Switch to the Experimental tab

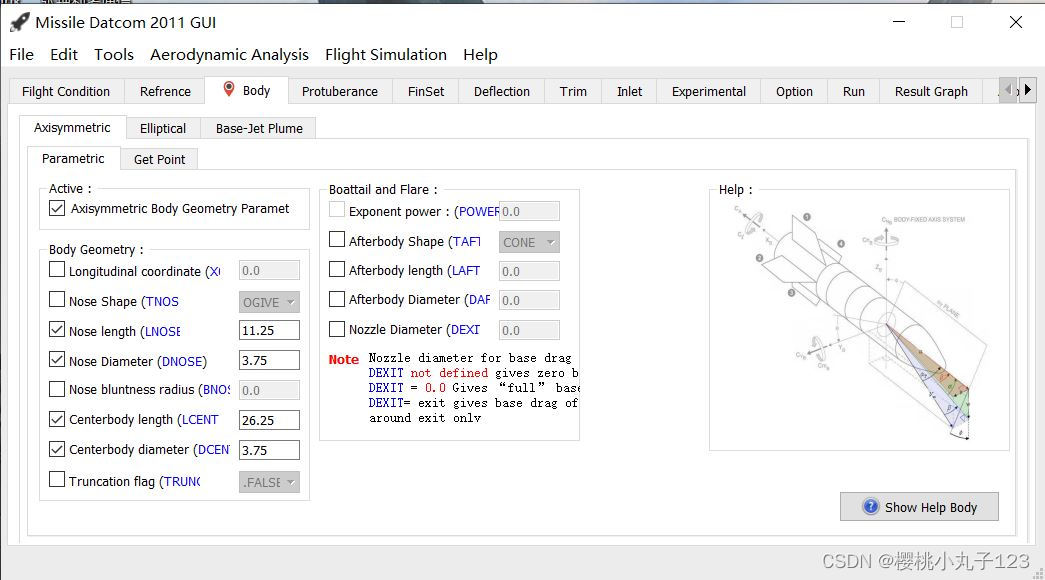pos(708,91)
